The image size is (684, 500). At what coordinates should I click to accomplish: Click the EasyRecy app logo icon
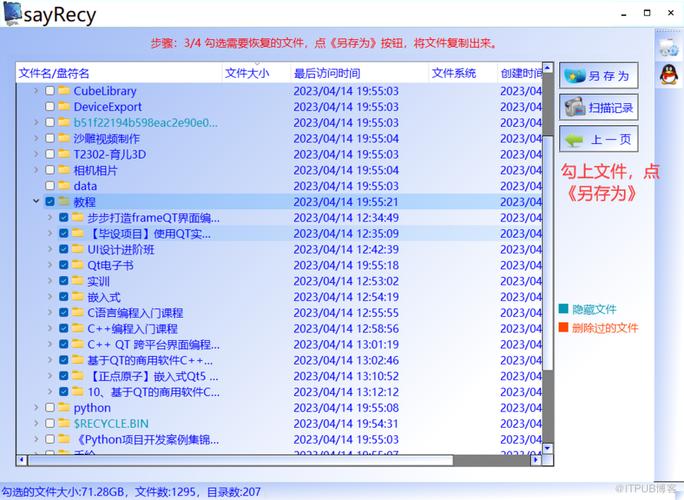pyautogui.click(x=13, y=14)
